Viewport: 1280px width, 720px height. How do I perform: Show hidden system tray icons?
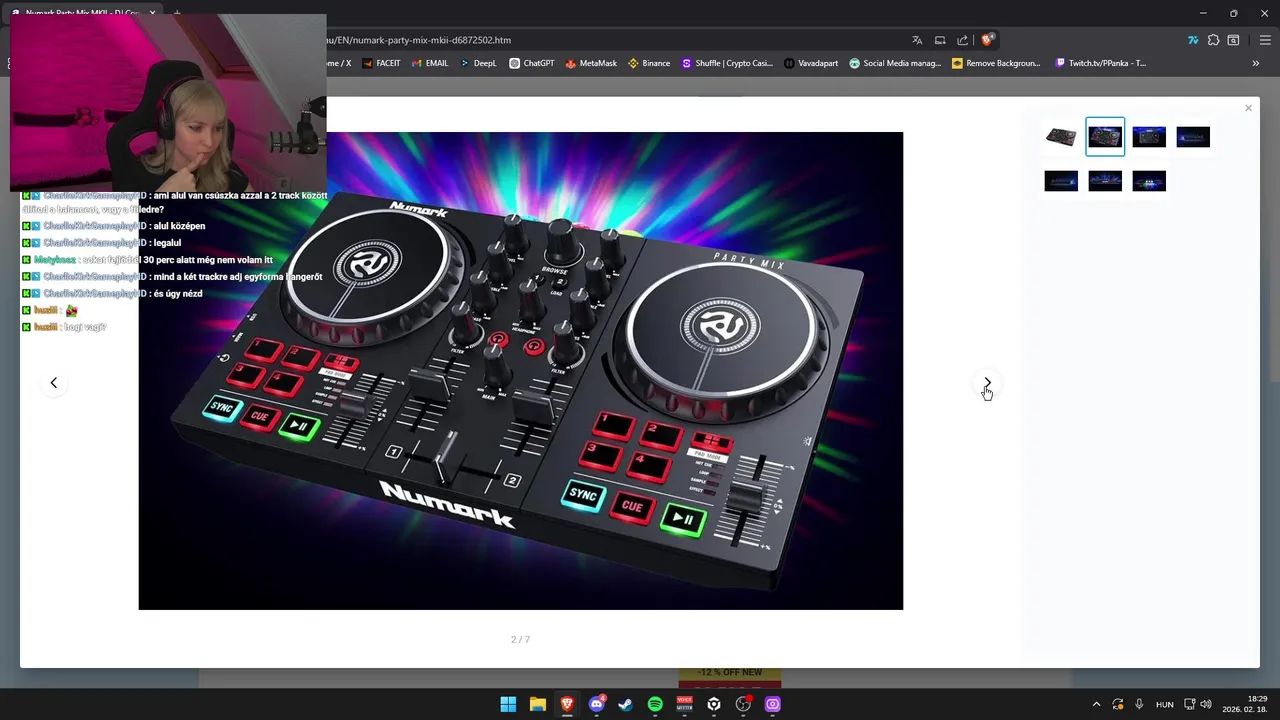tap(1096, 704)
